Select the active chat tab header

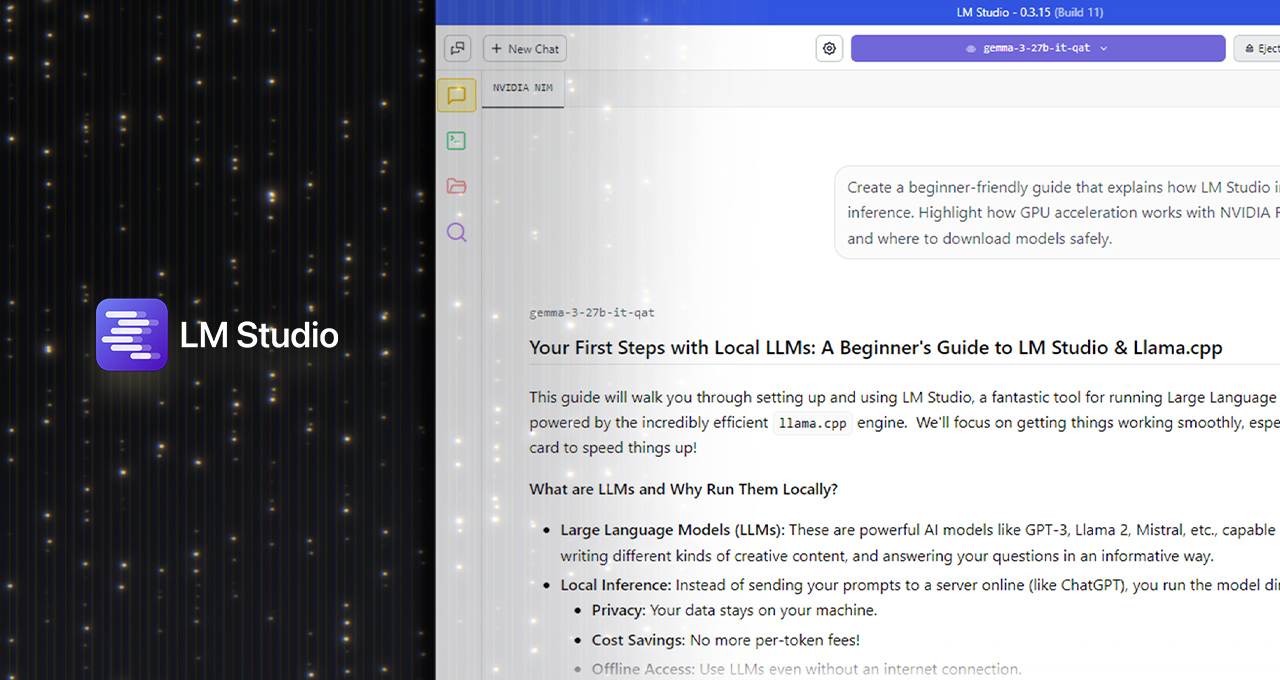pos(522,88)
